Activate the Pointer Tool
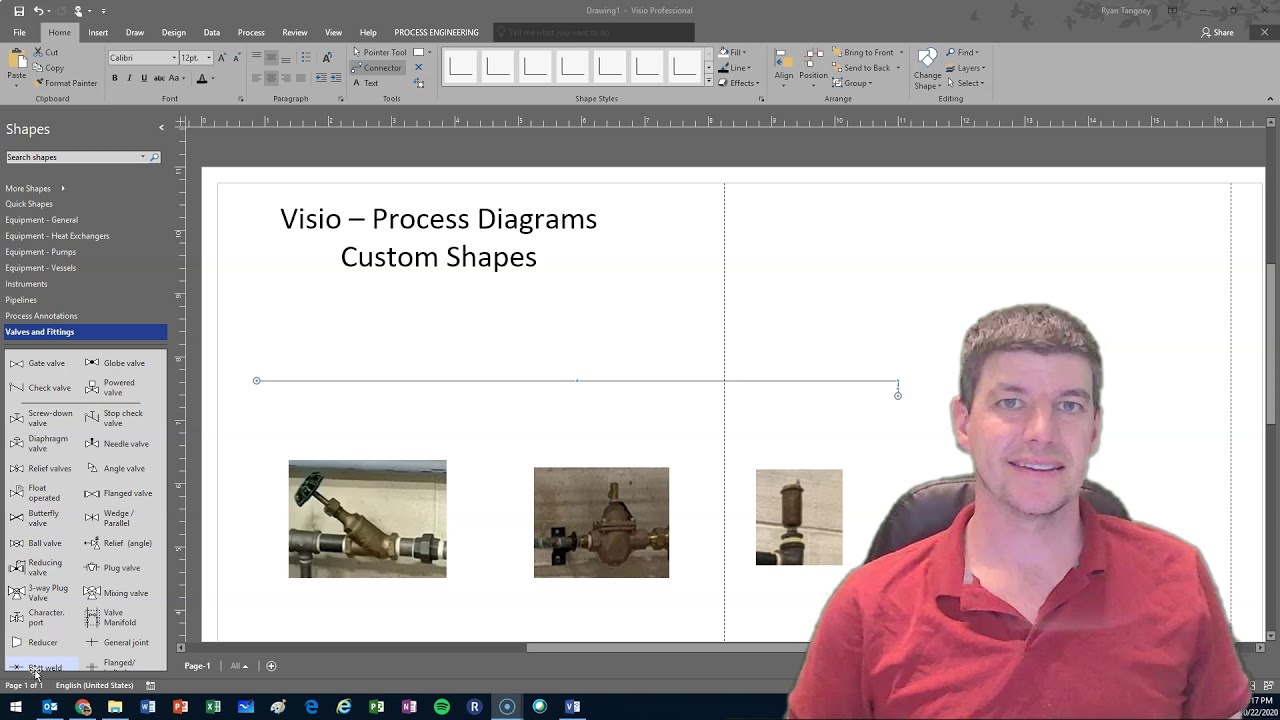Viewport: 1280px width, 720px height. [379, 52]
